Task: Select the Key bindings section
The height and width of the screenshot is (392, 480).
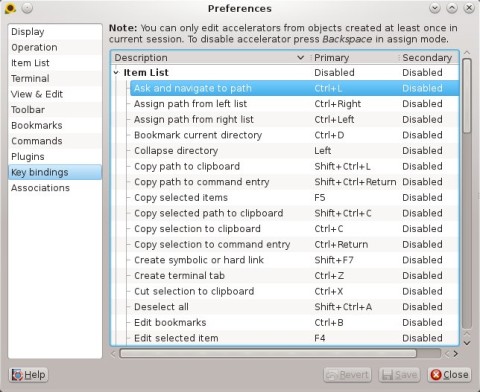Action: (55, 172)
